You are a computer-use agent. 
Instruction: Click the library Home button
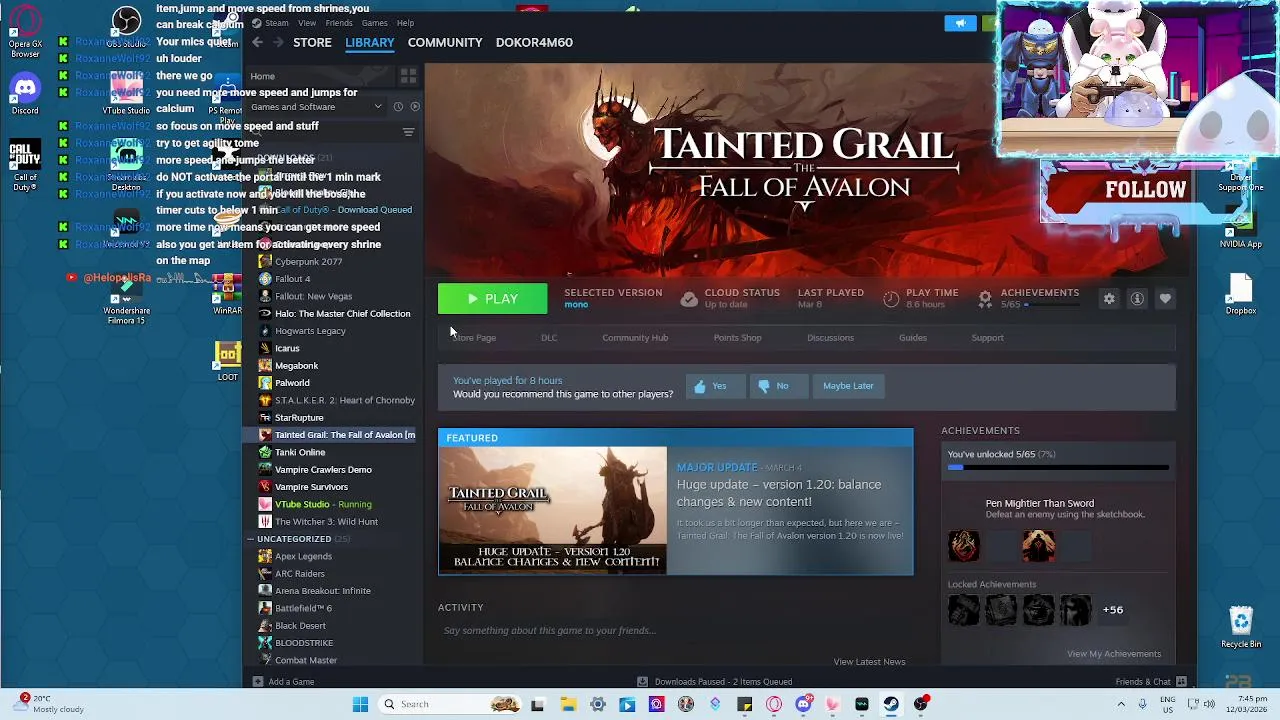(x=318, y=77)
